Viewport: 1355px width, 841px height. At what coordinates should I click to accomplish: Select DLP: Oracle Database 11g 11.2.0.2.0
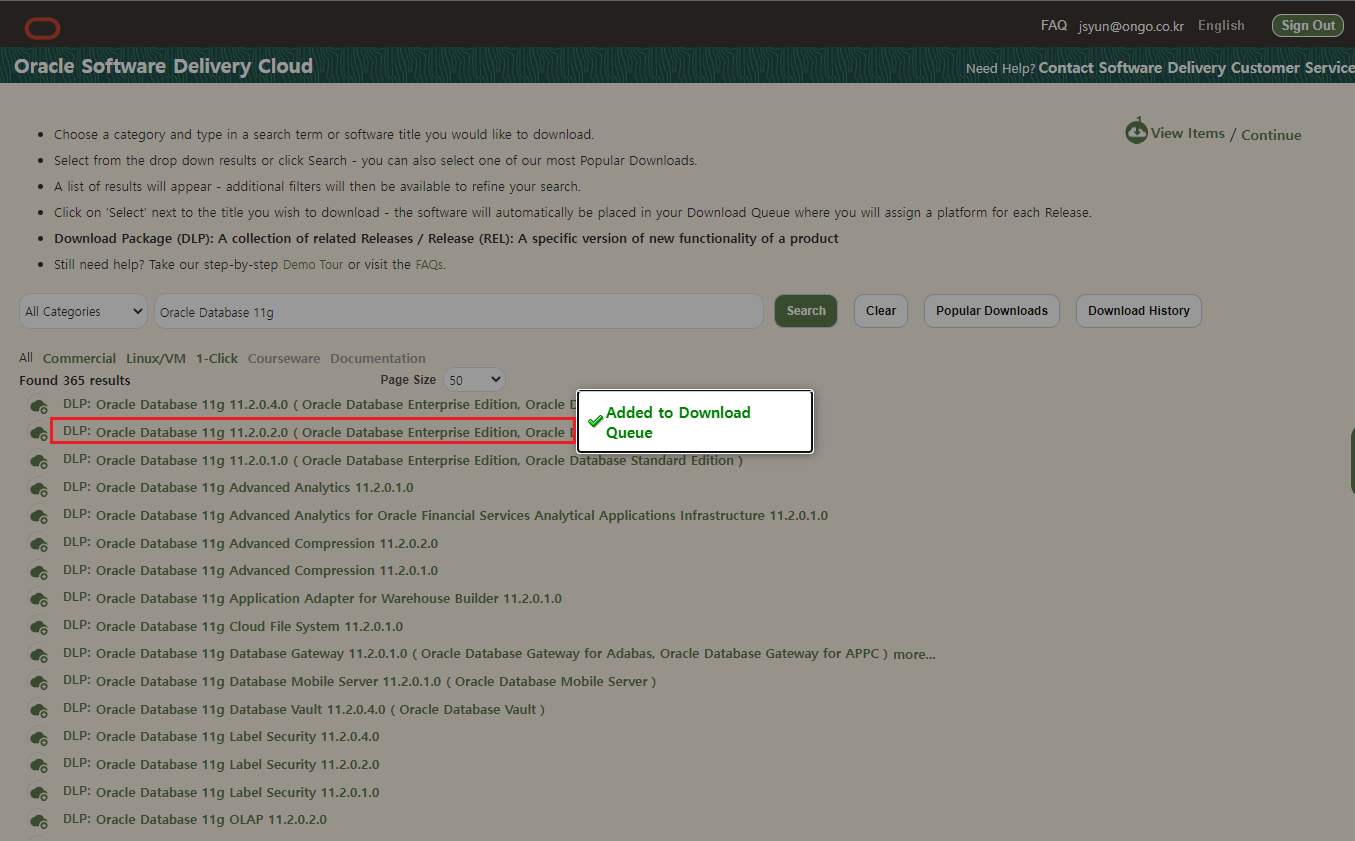click(319, 432)
